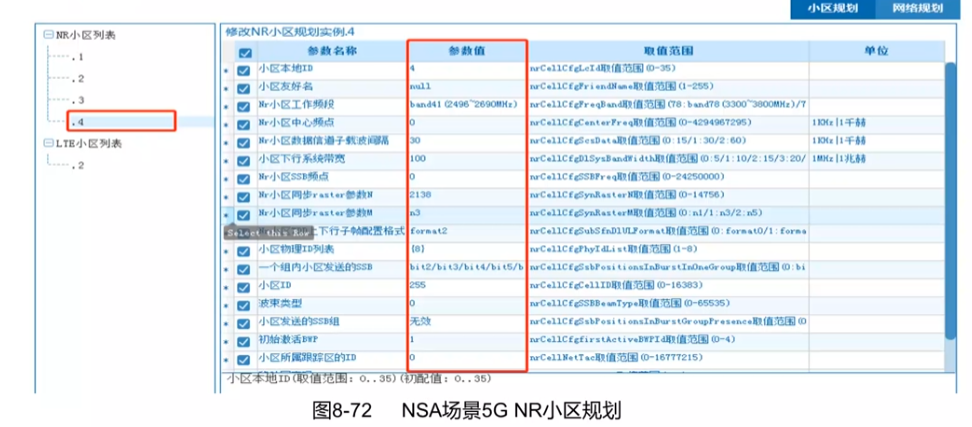The width and height of the screenshot is (972, 427).
Task: Uncheck the 波束类型 row checkbox
Action: 244,306
